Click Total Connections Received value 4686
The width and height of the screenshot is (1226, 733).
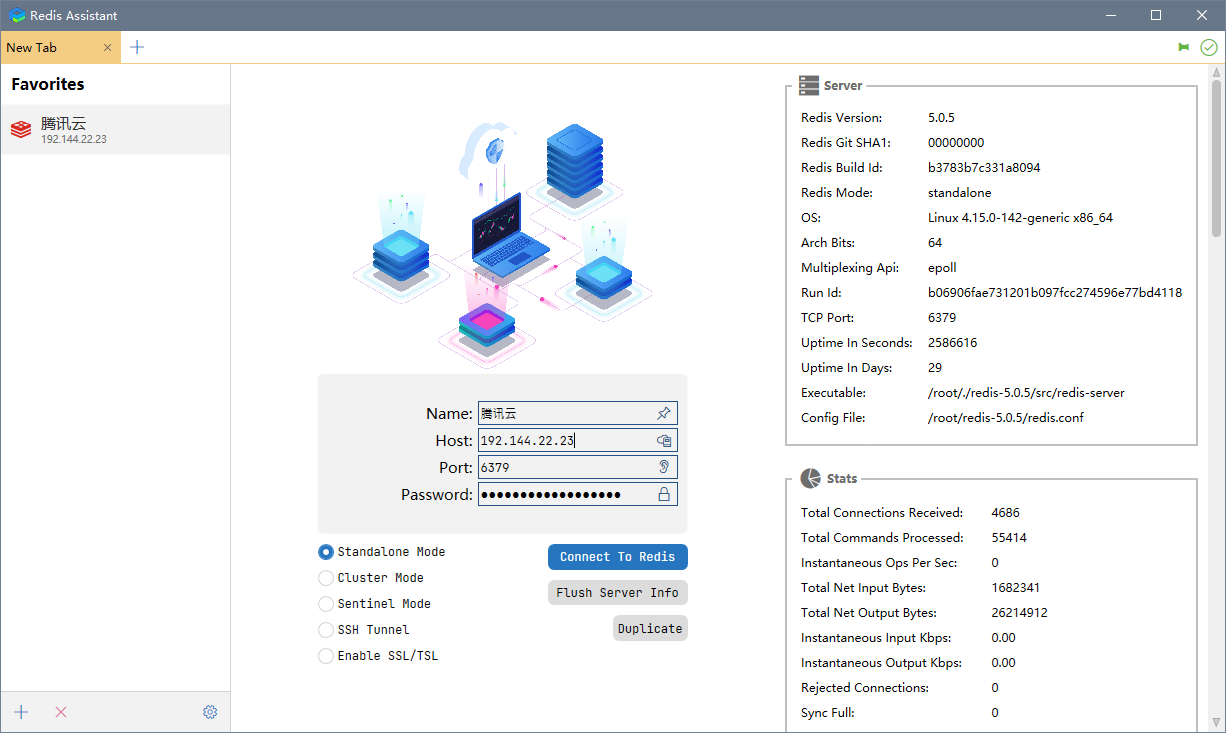(x=1006, y=513)
